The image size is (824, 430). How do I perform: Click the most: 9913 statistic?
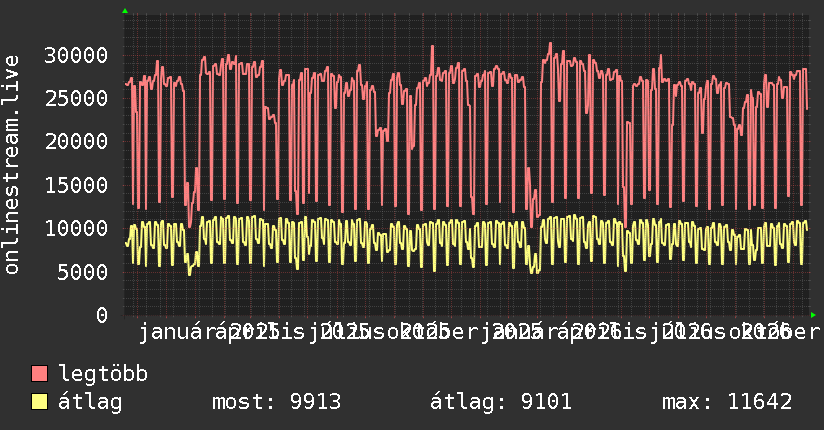click(276, 402)
